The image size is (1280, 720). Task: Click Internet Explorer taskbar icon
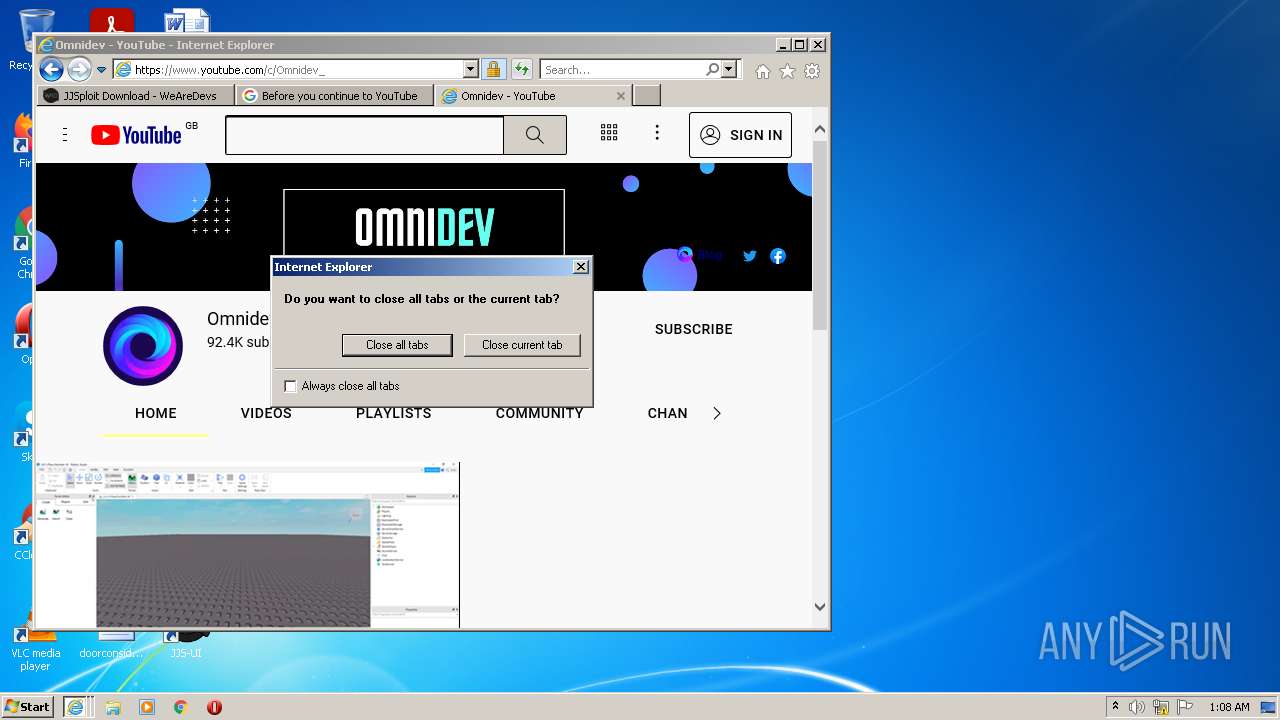(x=75, y=707)
